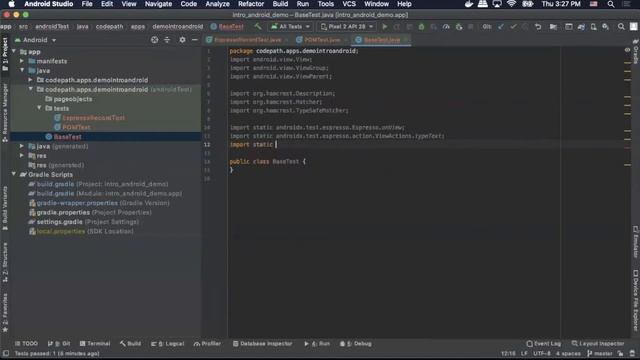The height and width of the screenshot is (360, 640).
Task: Click the Git commit checkmark icon
Action: 513,27
